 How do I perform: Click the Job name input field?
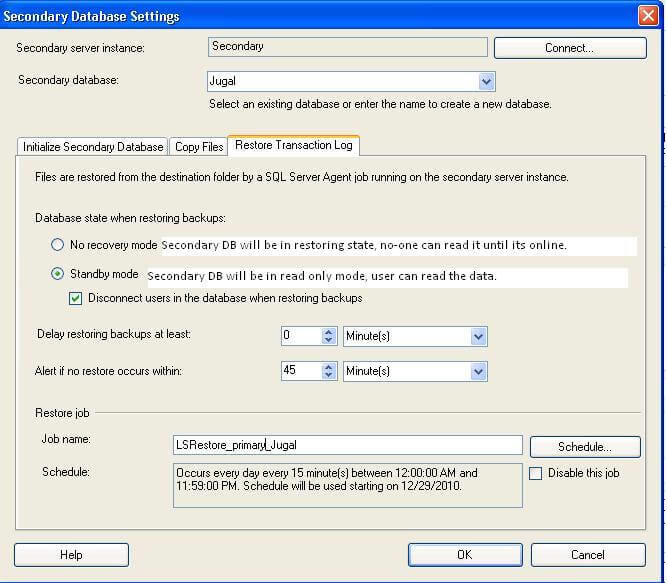(x=348, y=445)
